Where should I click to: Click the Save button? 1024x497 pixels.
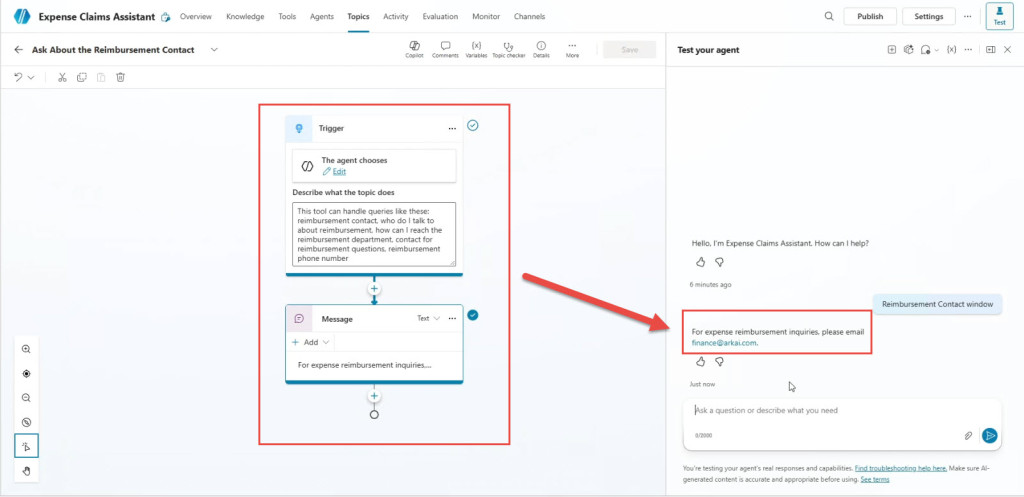630,50
